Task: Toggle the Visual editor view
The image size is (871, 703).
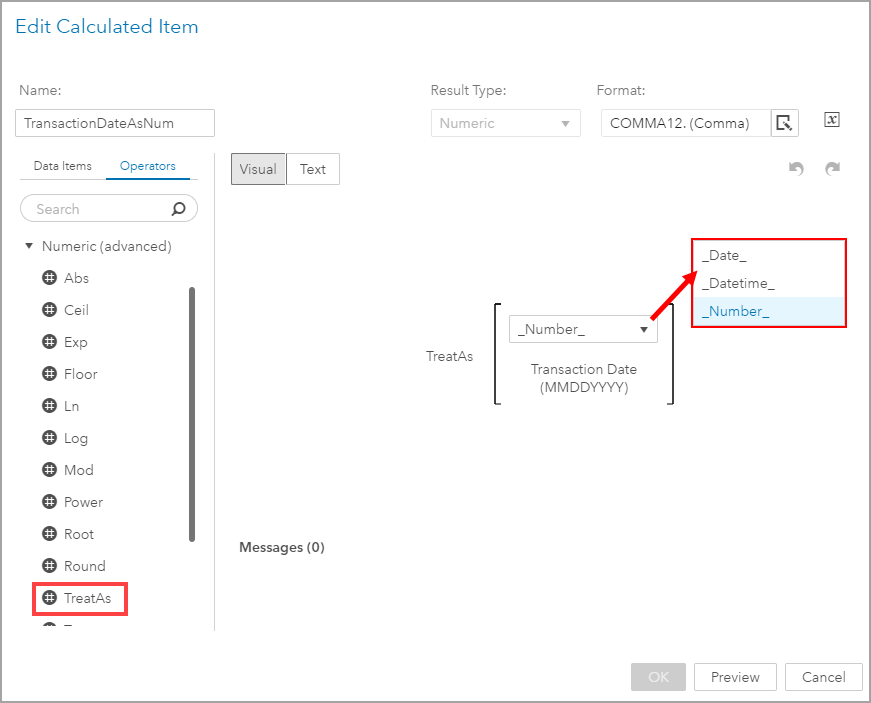Action: (258, 169)
